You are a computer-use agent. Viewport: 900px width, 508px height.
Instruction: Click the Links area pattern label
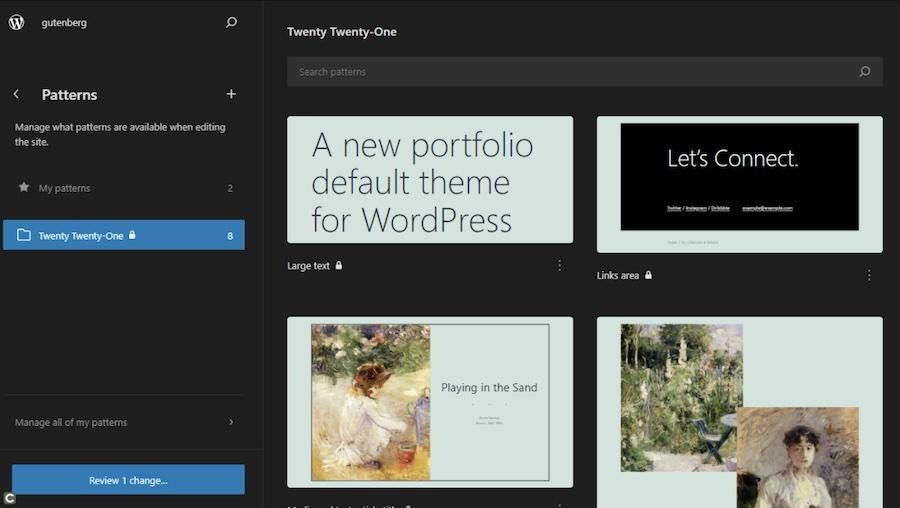(618, 276)
